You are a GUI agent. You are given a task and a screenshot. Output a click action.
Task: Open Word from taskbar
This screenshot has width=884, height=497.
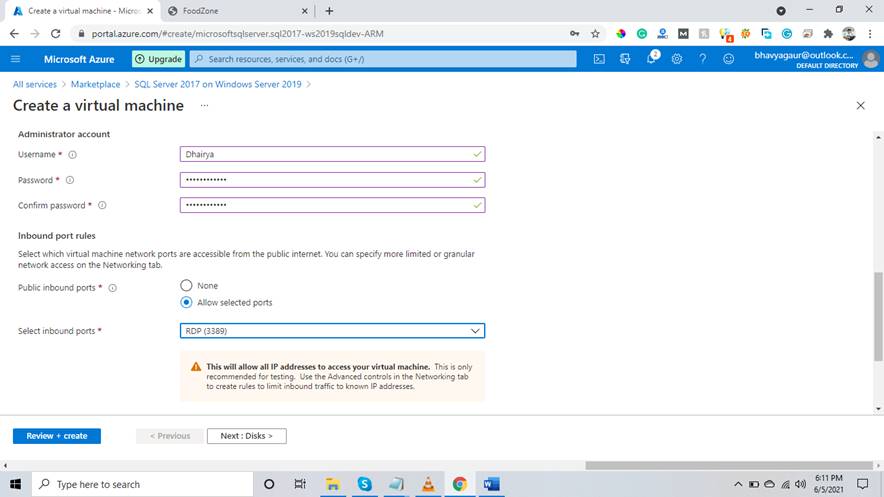click(x=491, y=484)
